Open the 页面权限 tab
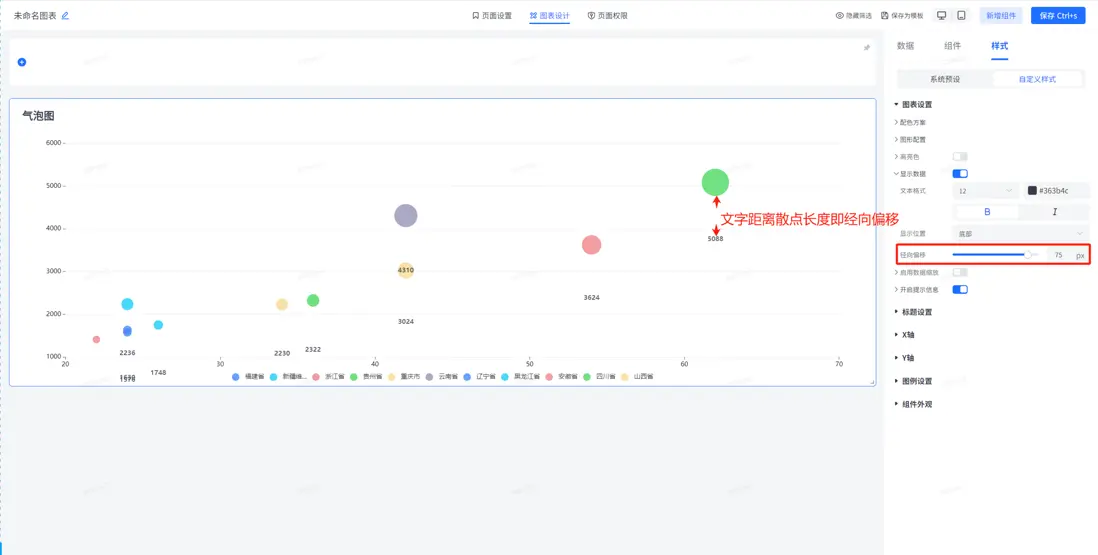The image size is (1098, 555). [607, 15]
